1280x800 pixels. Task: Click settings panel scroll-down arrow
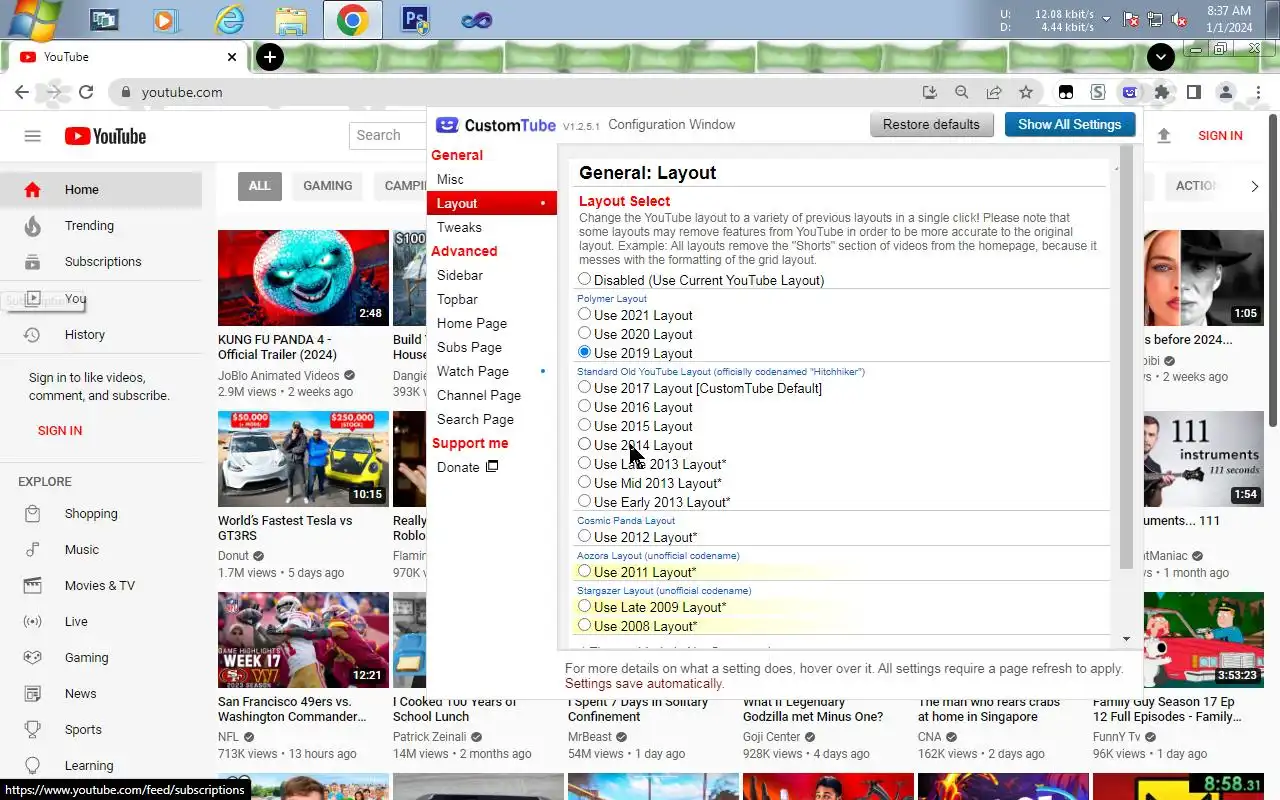(1126, 638)
